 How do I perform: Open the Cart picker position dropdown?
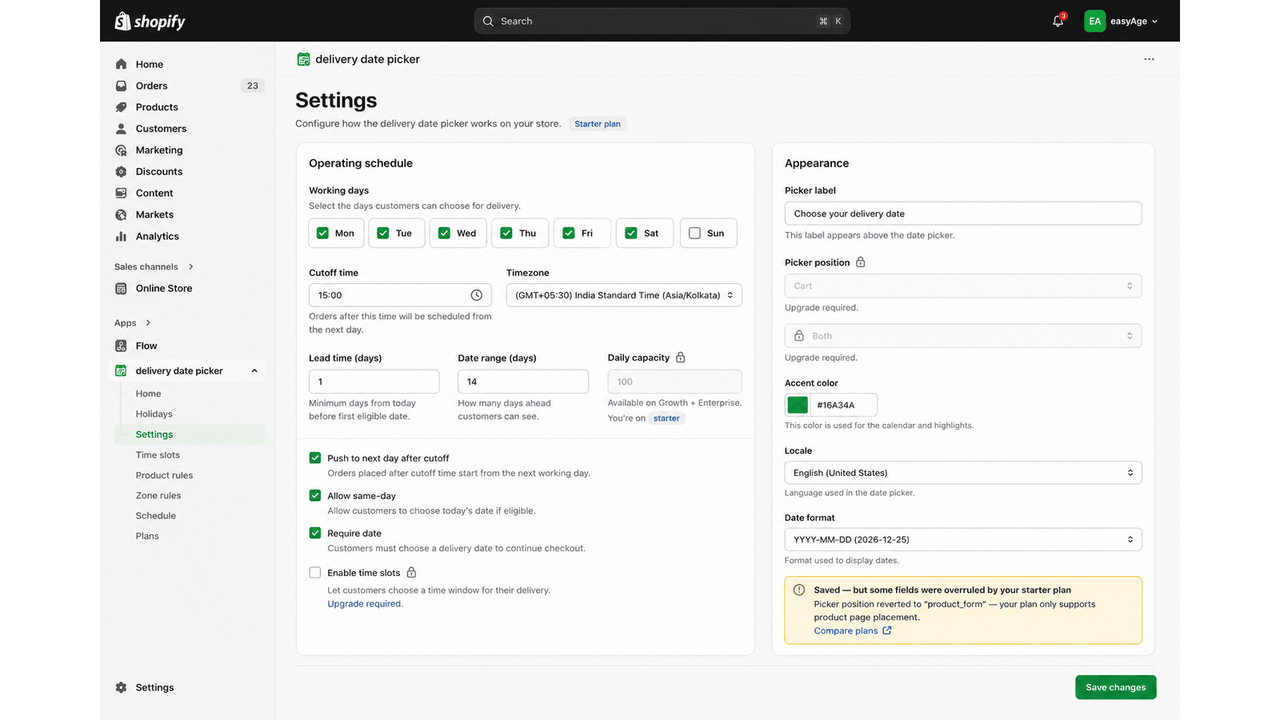tap(963, 286)
